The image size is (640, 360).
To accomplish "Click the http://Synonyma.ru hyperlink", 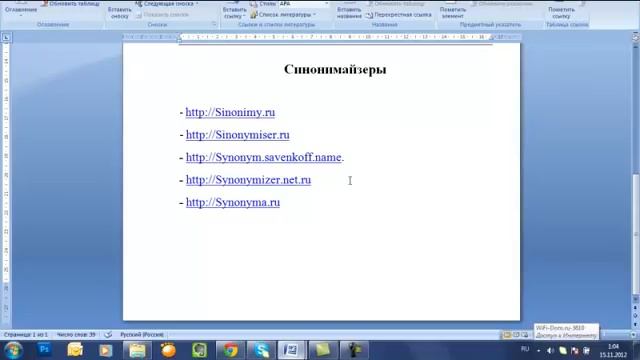I will 233,202.
